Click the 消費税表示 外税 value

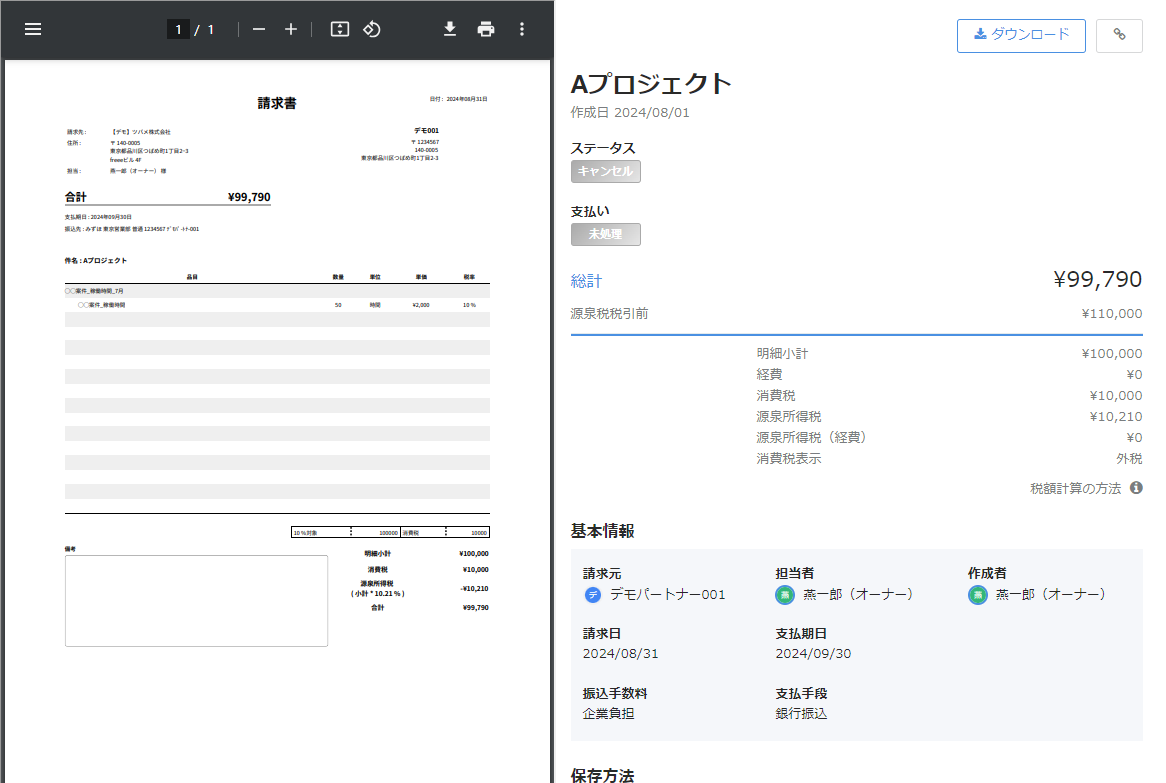click(1129, 459)
